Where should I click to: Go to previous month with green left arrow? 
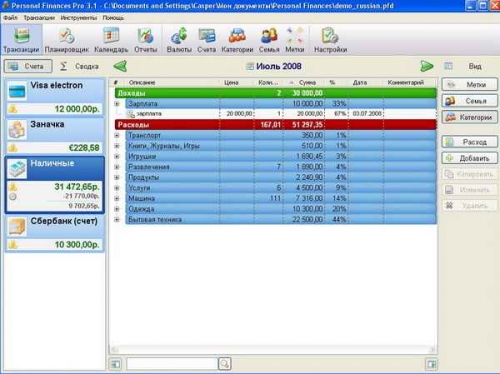(x=120, y=66)
